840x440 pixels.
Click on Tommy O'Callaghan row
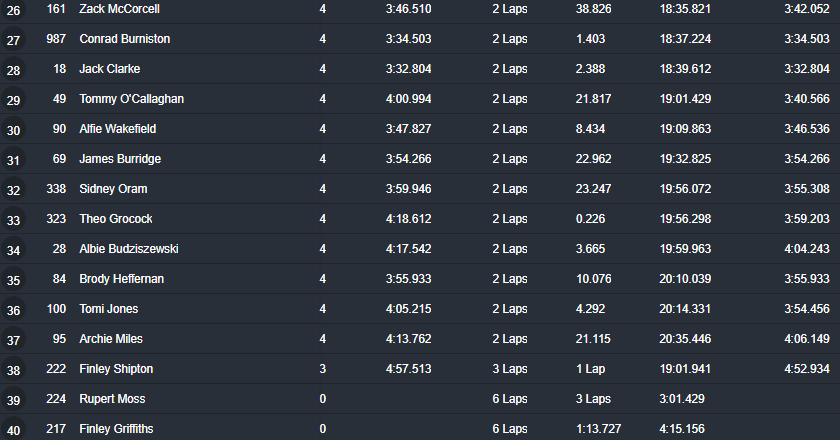(131, 99)
